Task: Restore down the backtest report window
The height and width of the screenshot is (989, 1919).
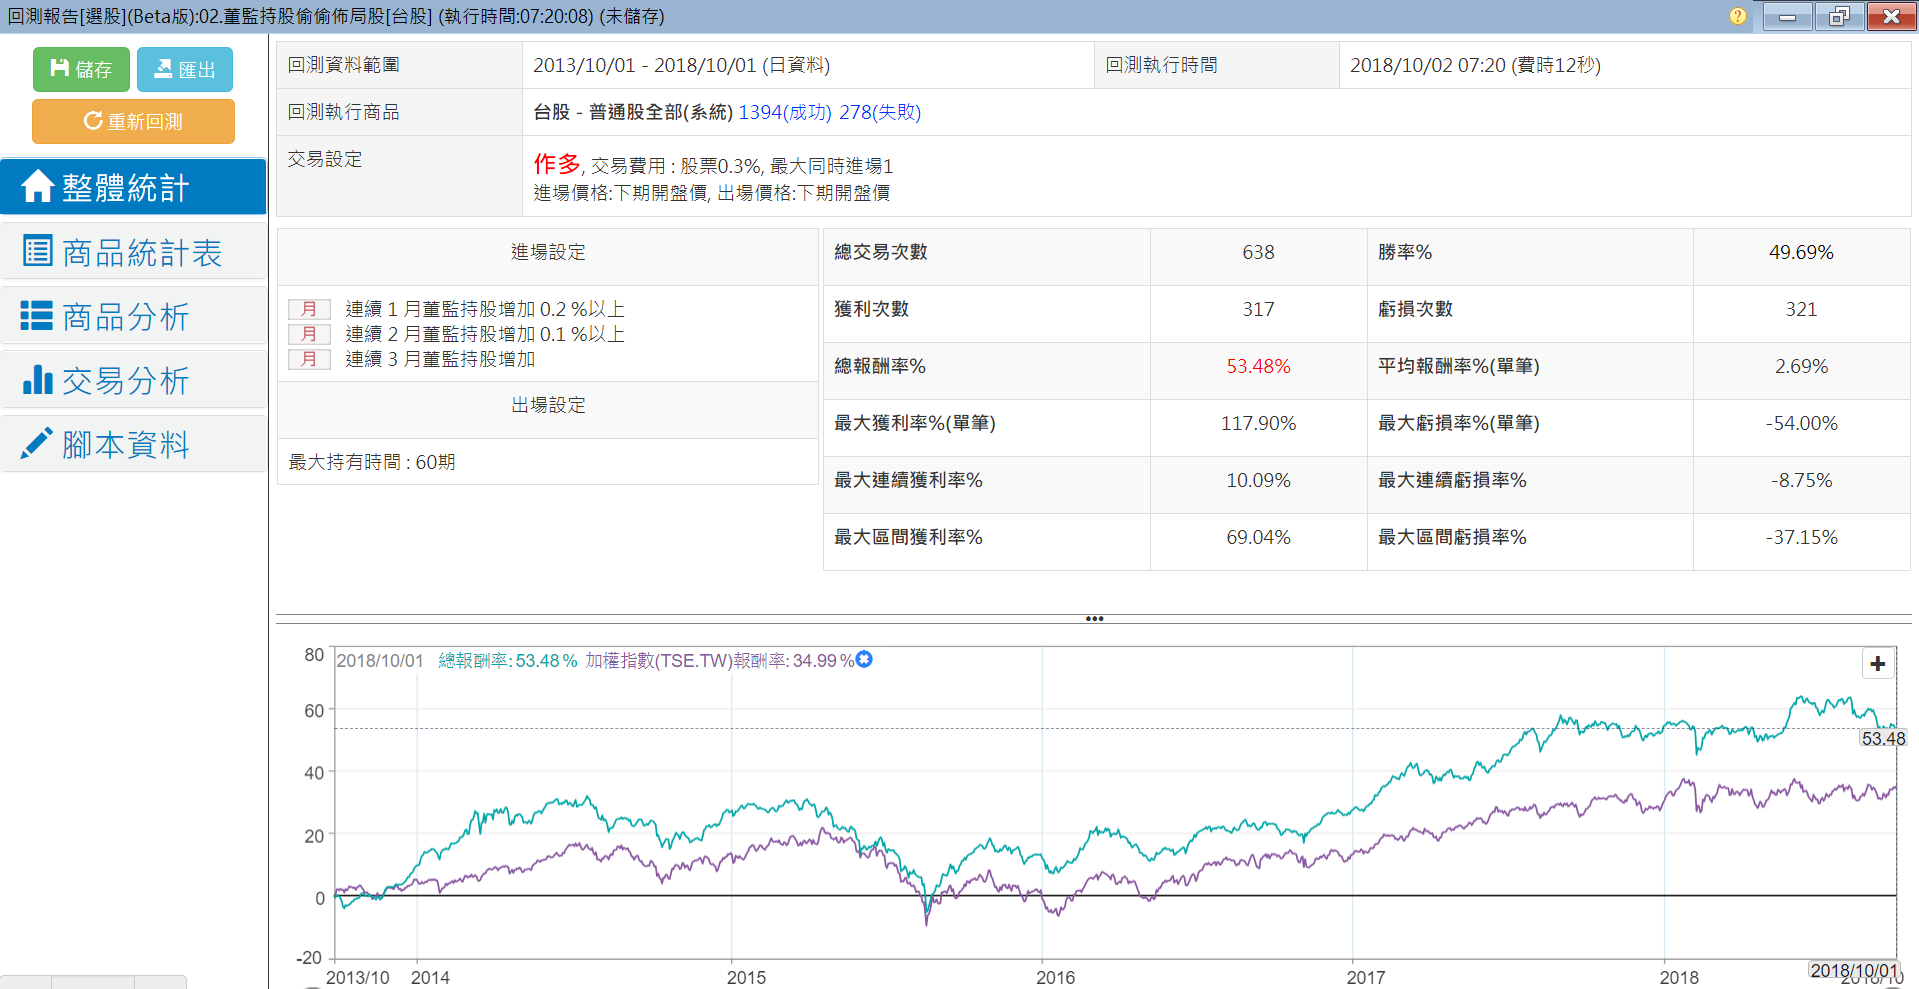Action: pyautogui.click(x=1839, y=16)
